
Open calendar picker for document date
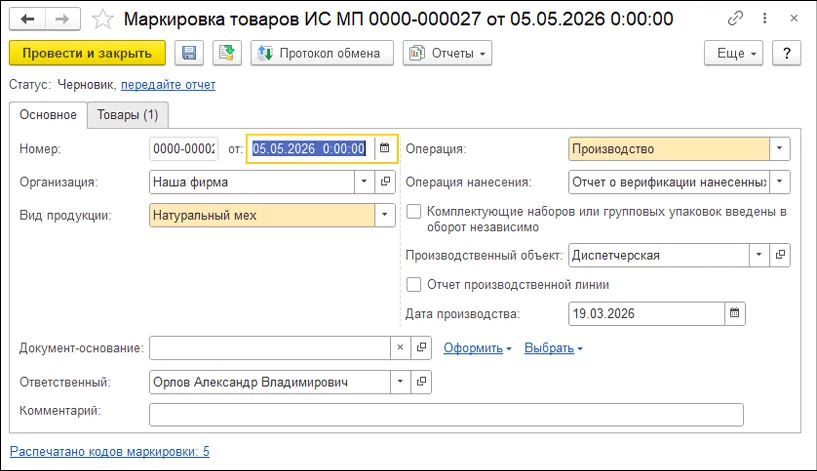(385, 148)
